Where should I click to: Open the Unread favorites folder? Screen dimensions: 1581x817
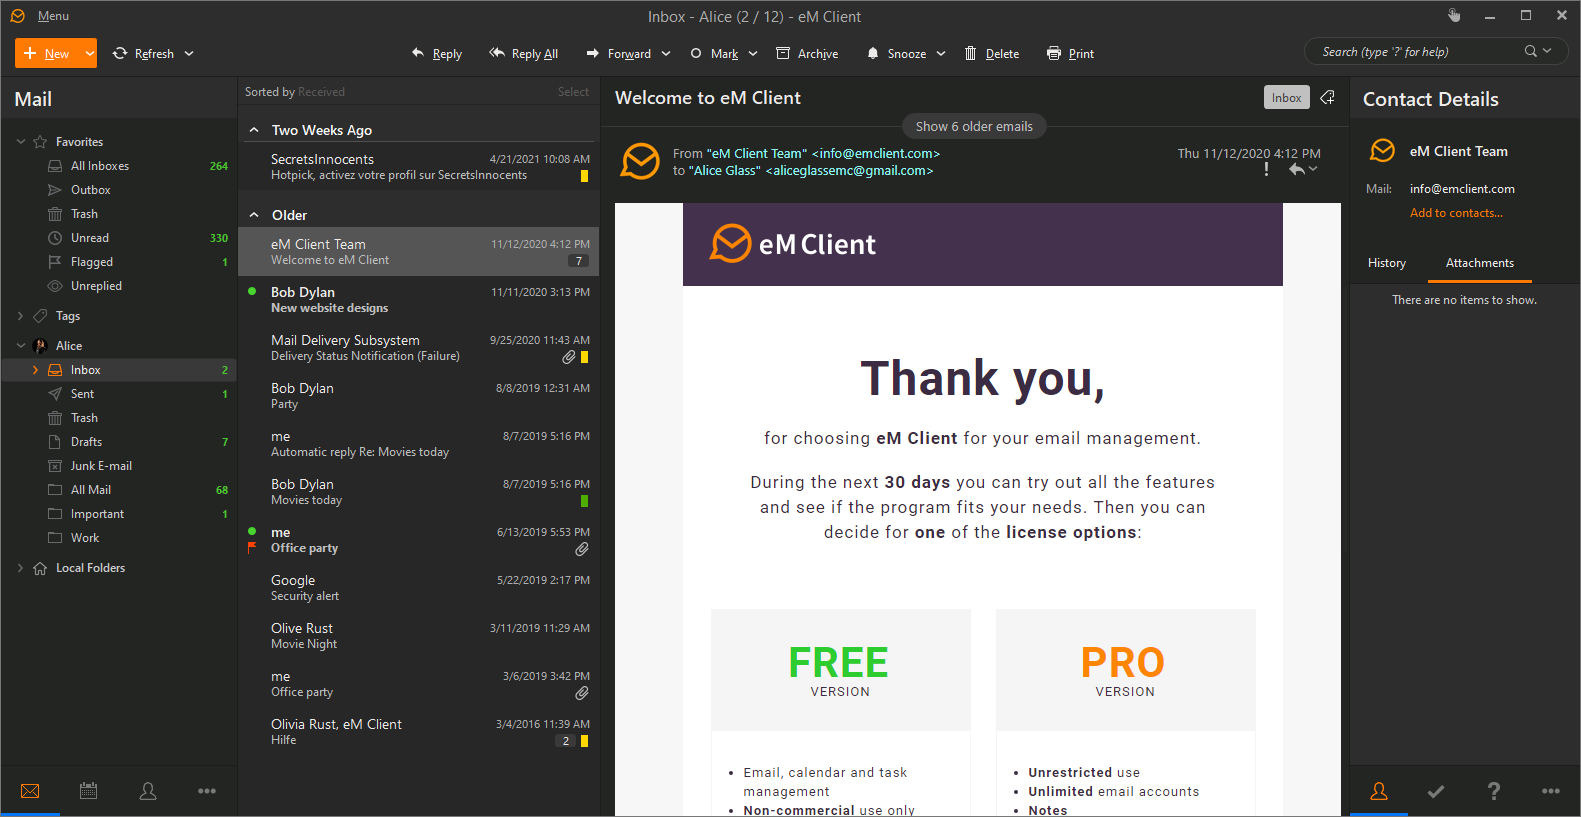coord(119,238)
